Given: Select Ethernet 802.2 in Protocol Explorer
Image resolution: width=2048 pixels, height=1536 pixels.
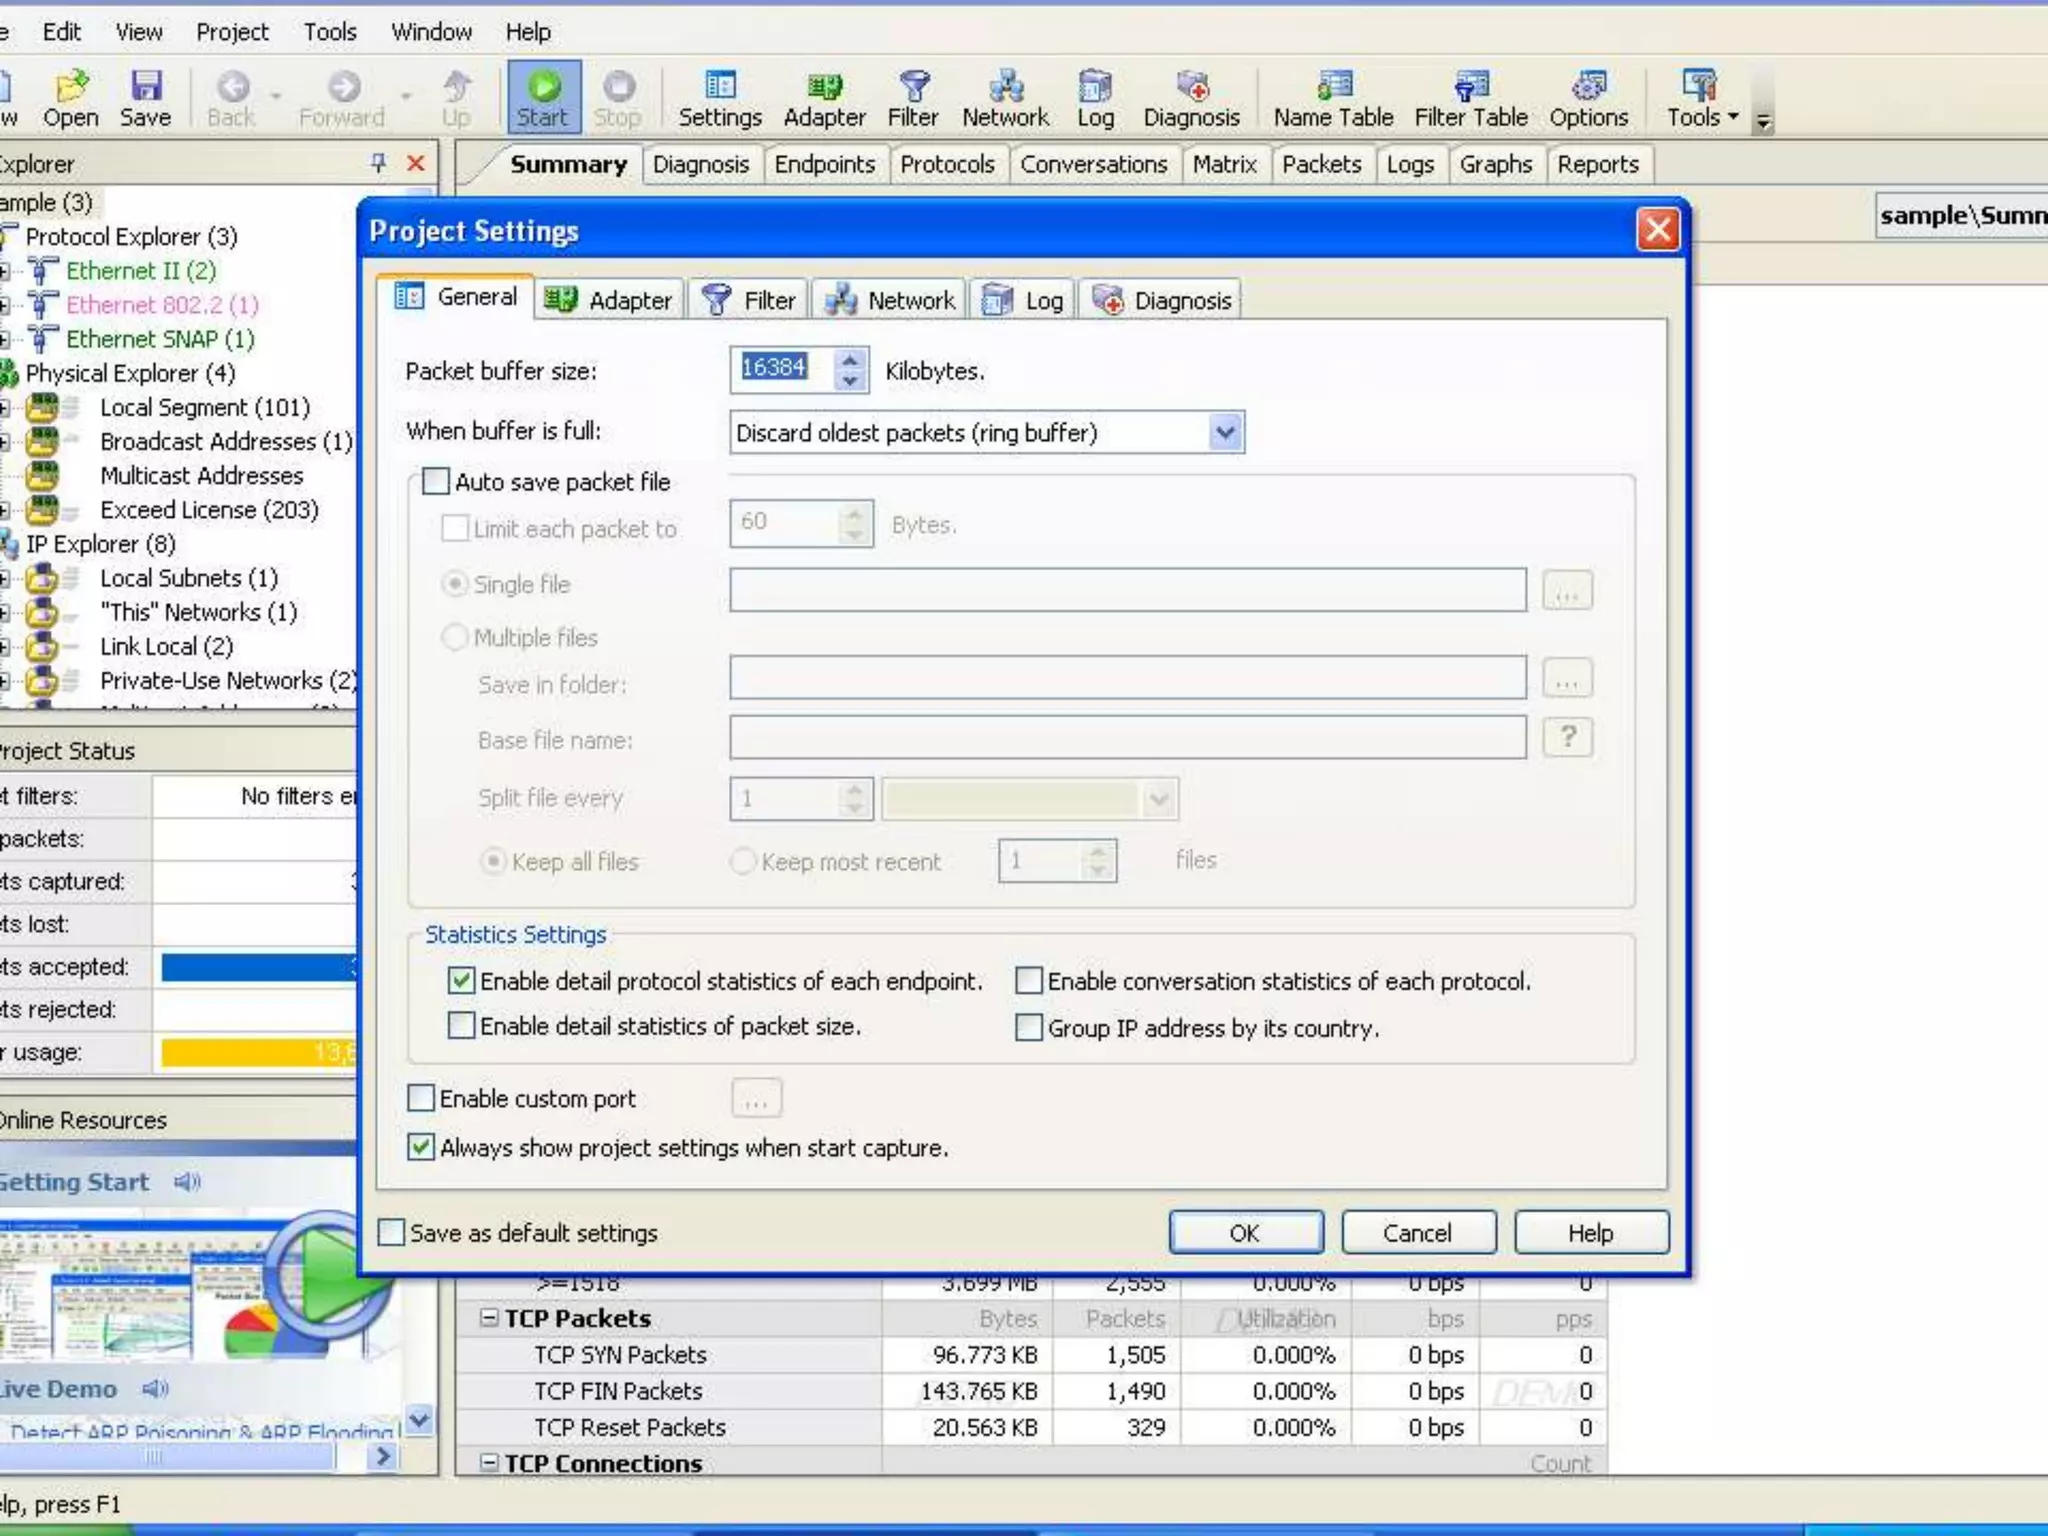Looking at the screenshot, I should [162, 305].
